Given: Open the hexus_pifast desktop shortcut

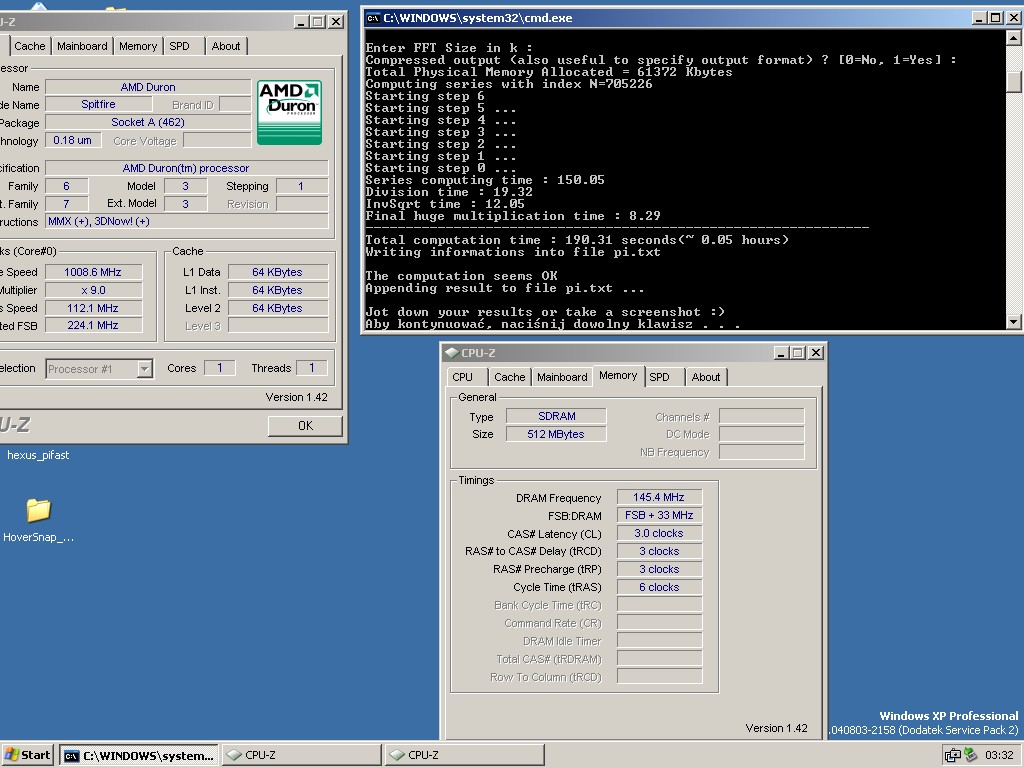Looking at the screenshot, I should tap(38, 455).
